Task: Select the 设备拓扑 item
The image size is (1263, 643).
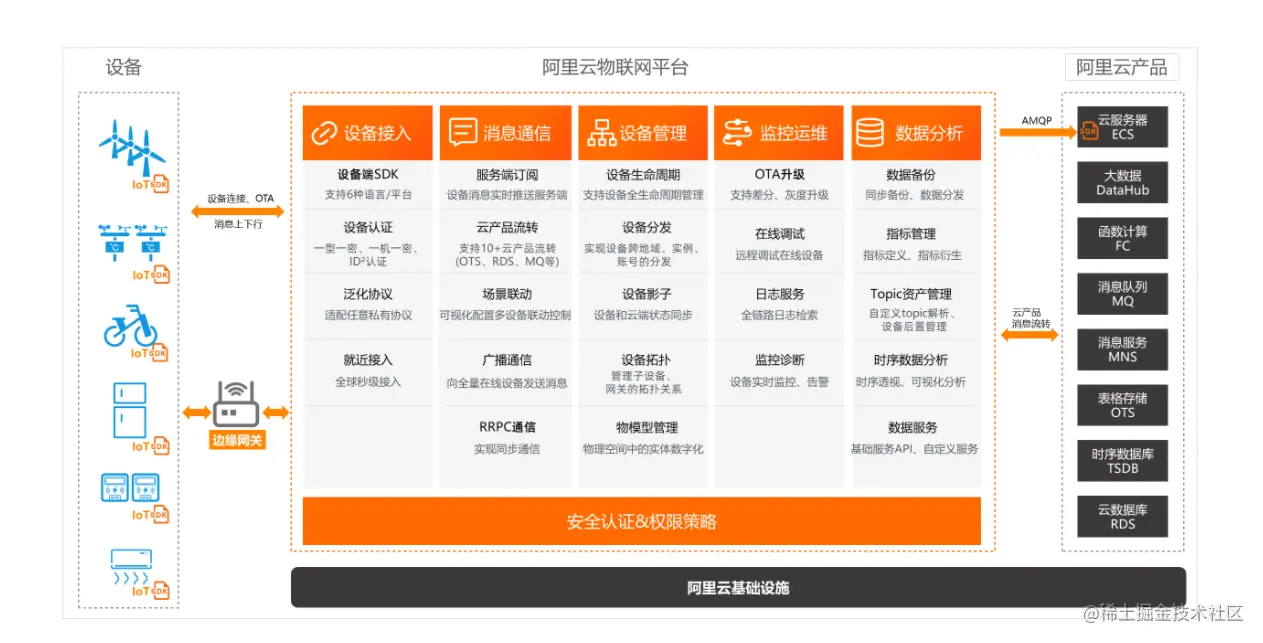Action: (646, 360)
